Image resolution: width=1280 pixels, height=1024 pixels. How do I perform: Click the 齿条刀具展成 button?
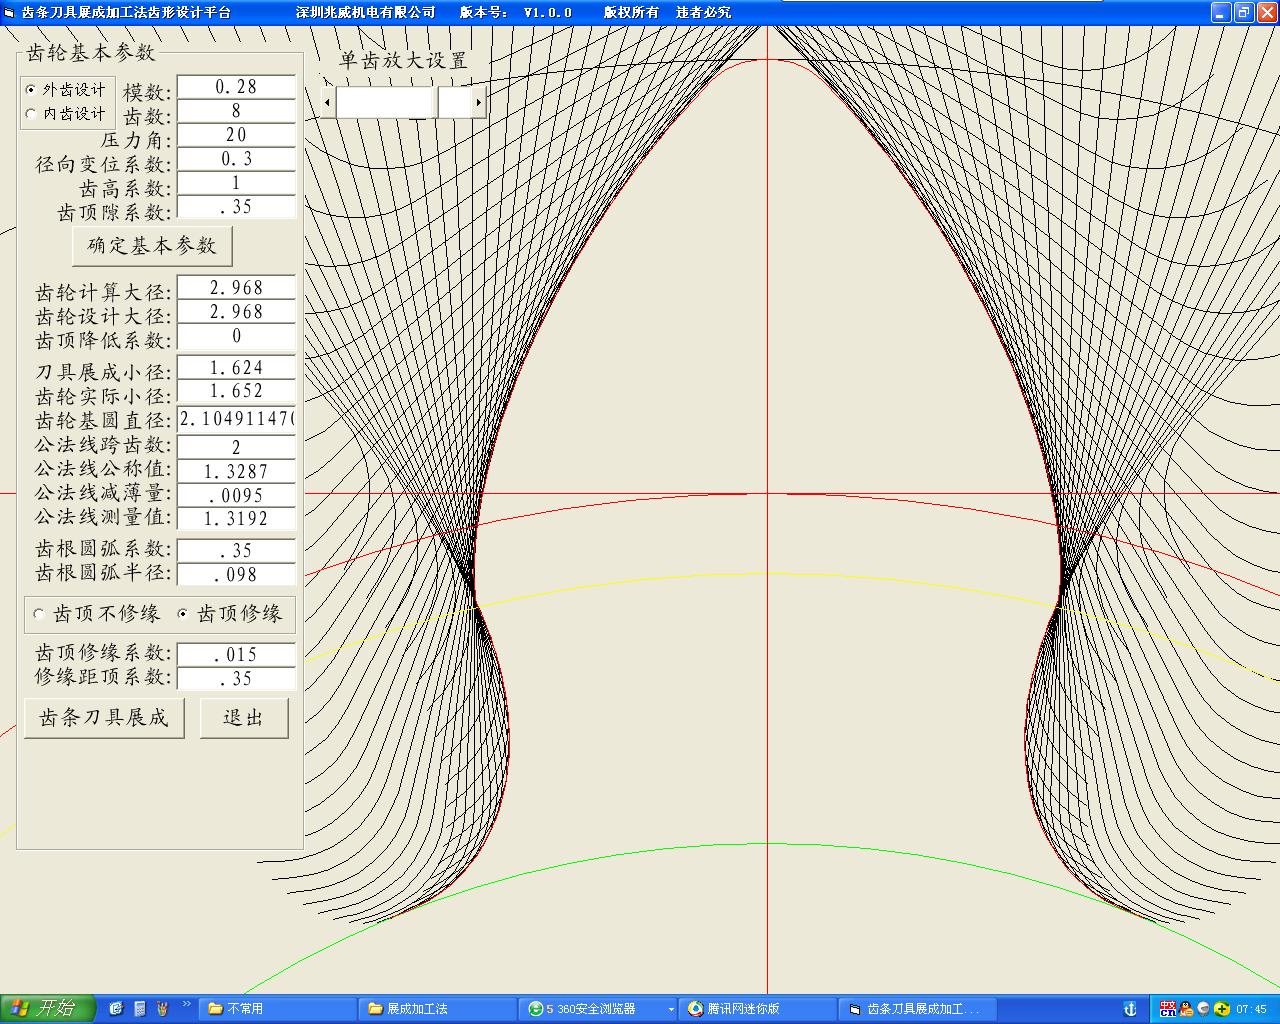tap(104, 718)
